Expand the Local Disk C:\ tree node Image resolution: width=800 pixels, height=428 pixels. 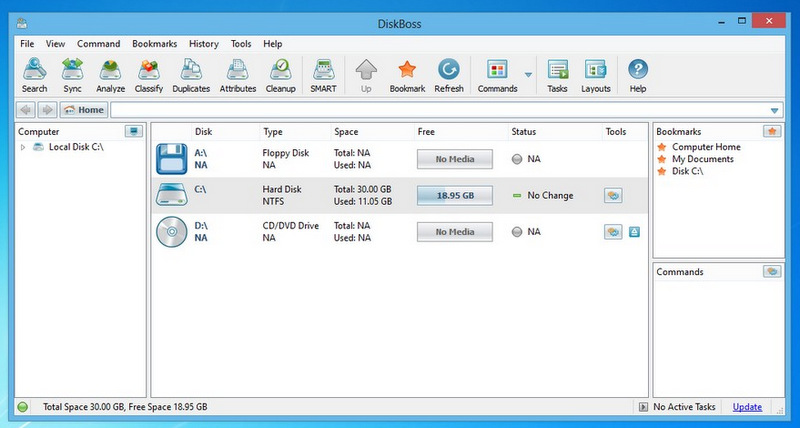(22, 147)
